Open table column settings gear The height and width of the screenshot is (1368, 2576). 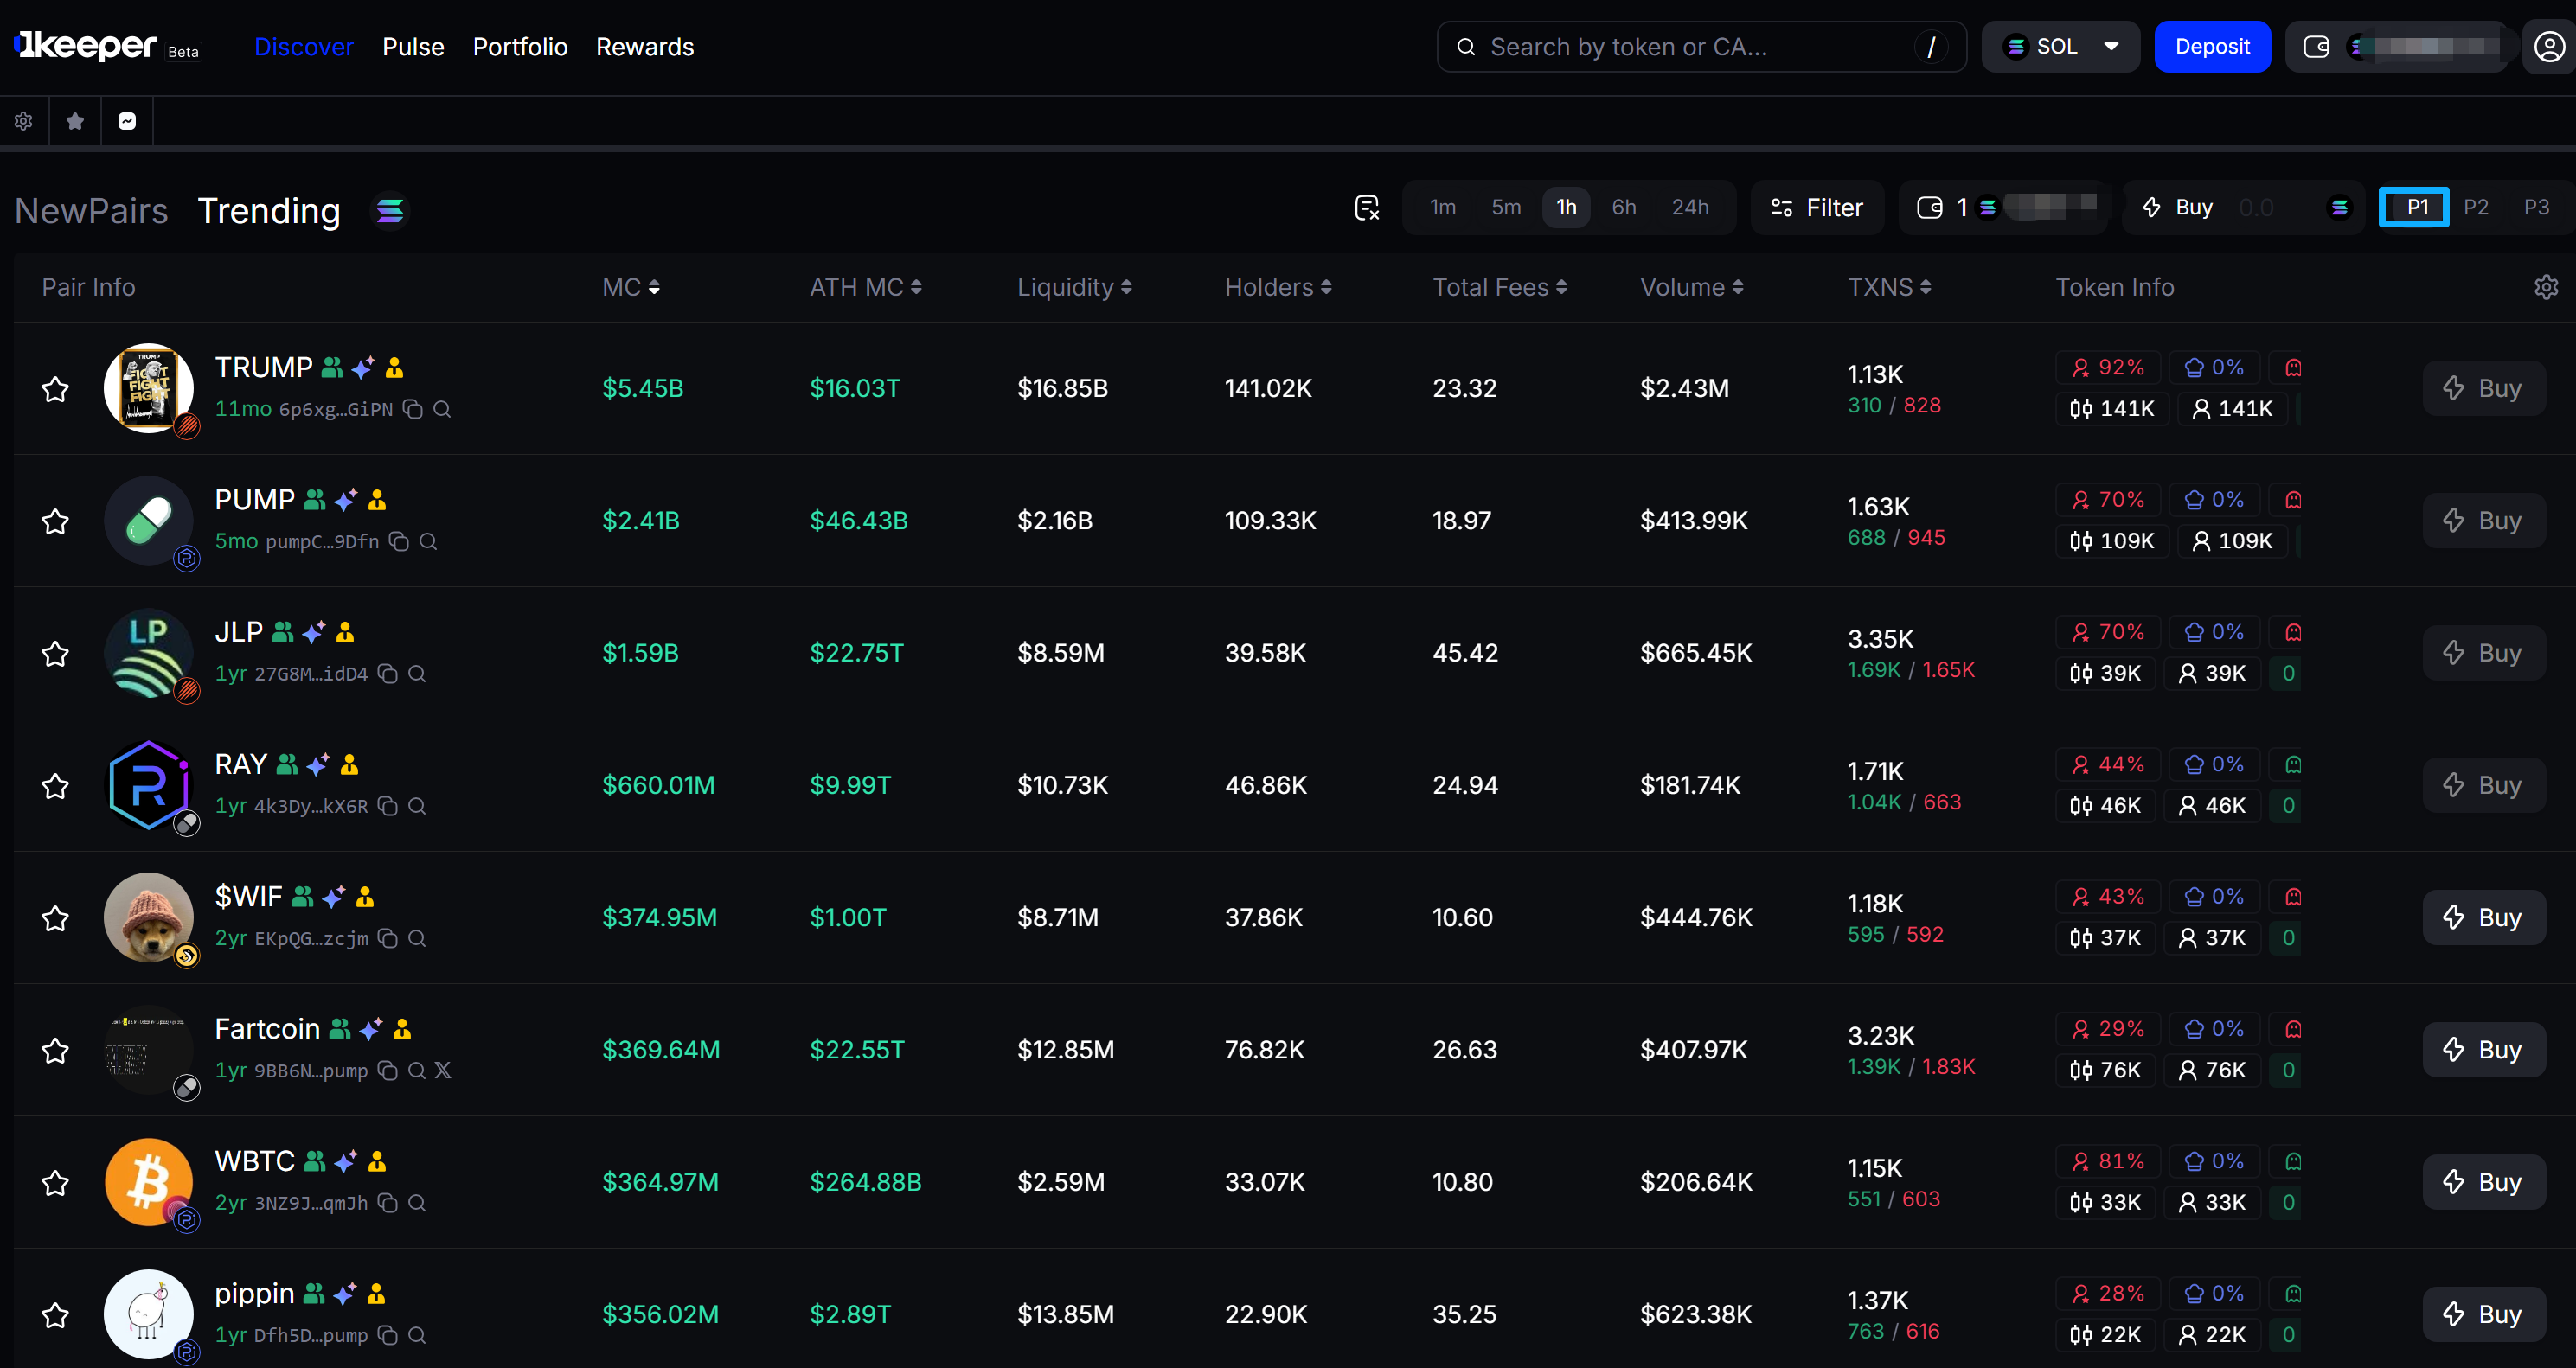click(2546, 288)
